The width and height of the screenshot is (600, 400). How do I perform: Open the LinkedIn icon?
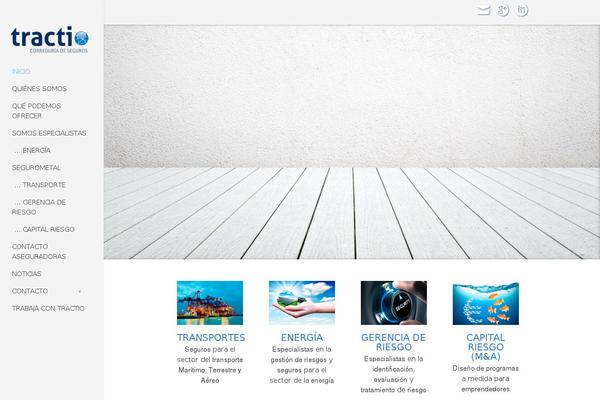[x=522, y=10]
